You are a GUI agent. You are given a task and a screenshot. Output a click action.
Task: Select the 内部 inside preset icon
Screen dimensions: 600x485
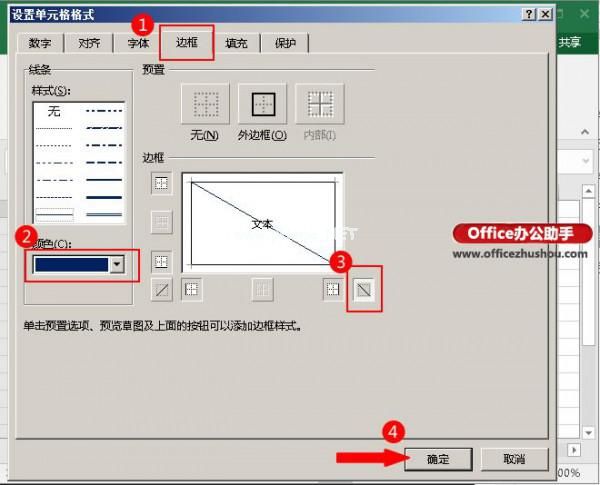320,104
